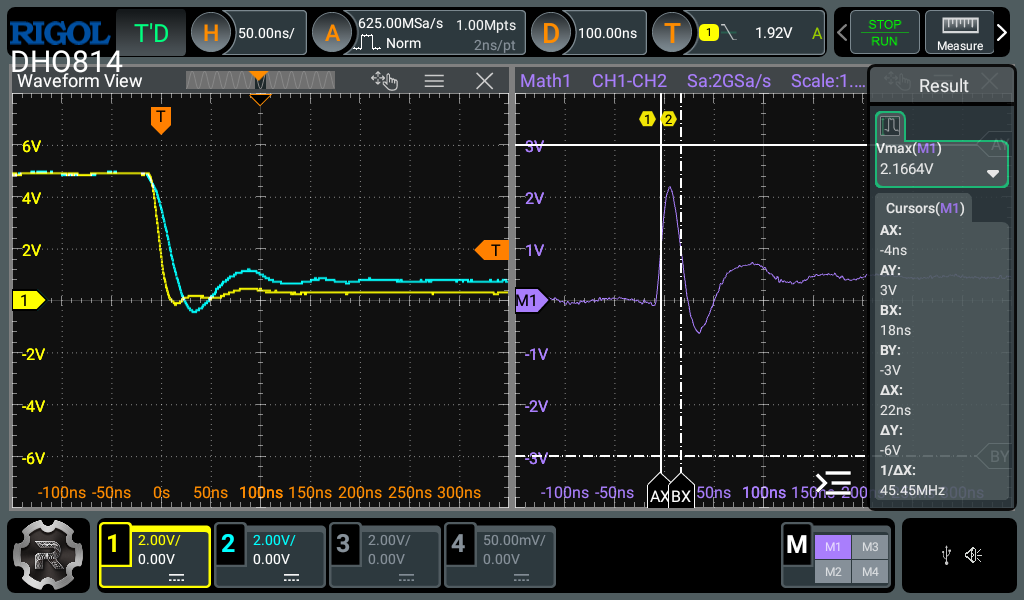
Task: Click the speaker sound icon
Action: pyautogui.click(x=975, y=555)
